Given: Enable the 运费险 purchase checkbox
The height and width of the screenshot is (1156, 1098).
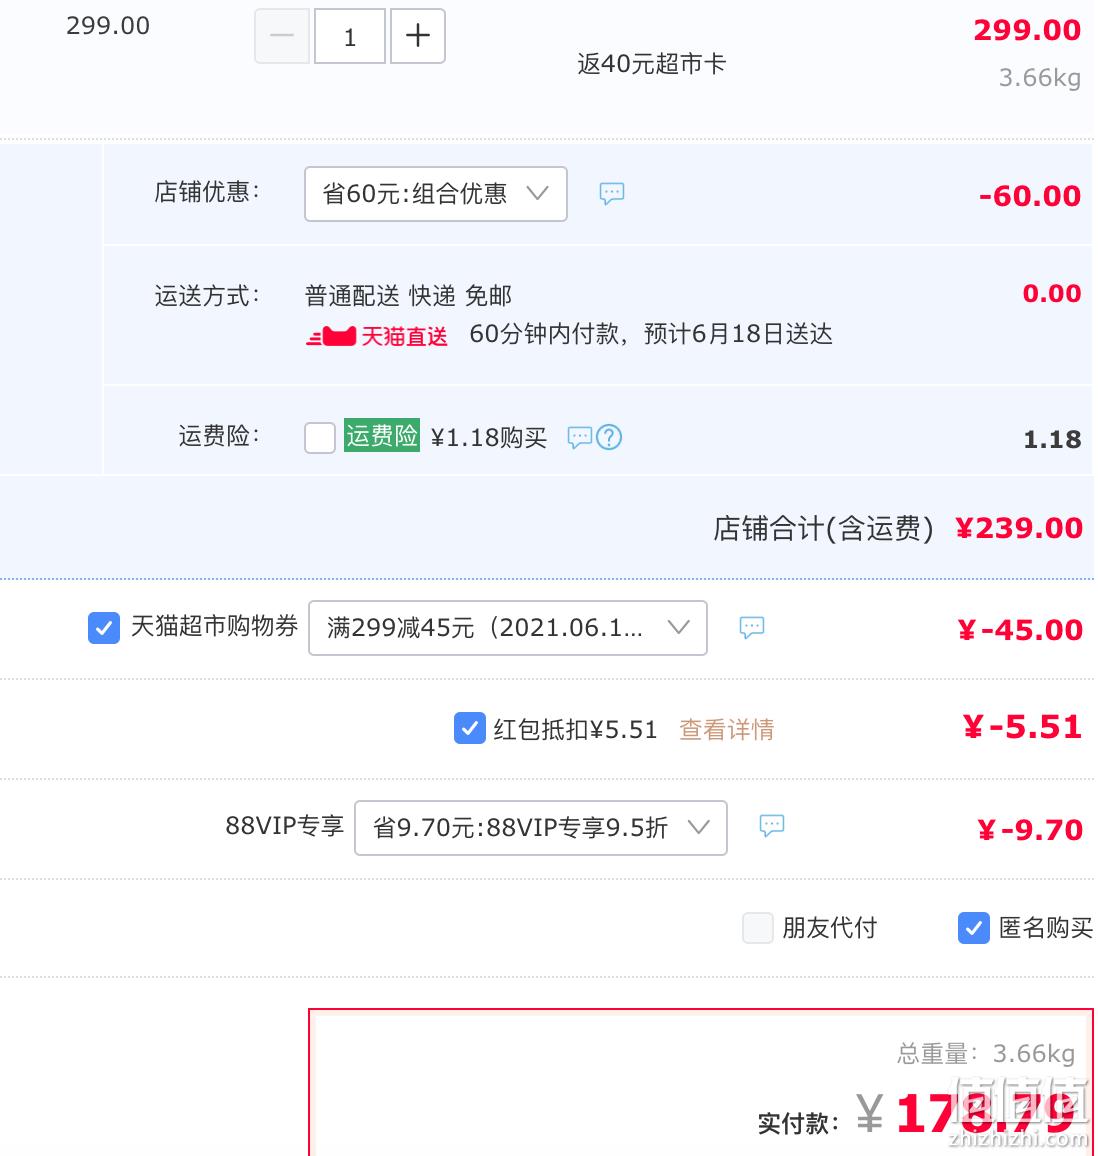Looking at the screenshot, I should pyautogui.click(x=320, y=438).
